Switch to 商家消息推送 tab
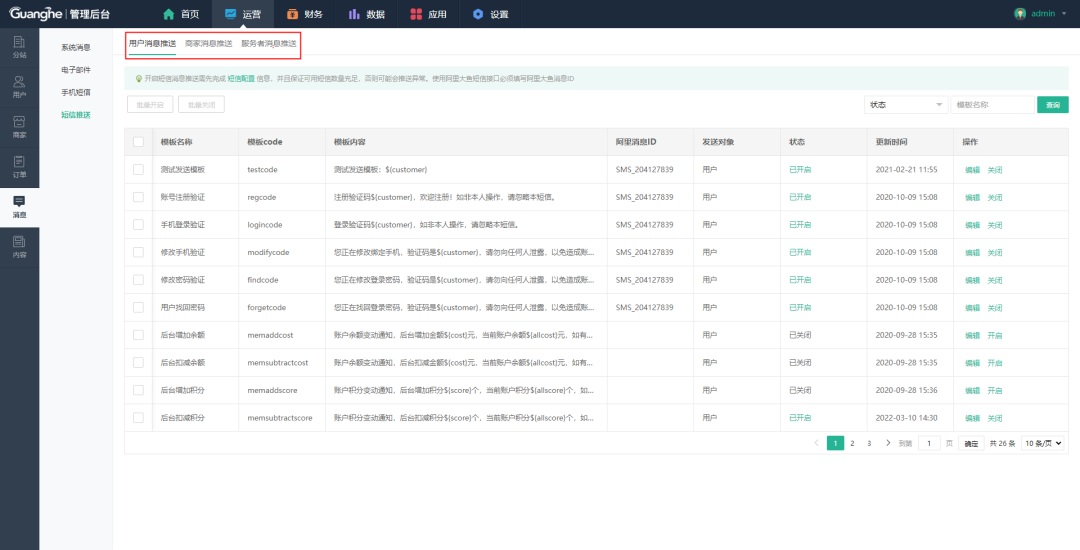 coord(209,43)
